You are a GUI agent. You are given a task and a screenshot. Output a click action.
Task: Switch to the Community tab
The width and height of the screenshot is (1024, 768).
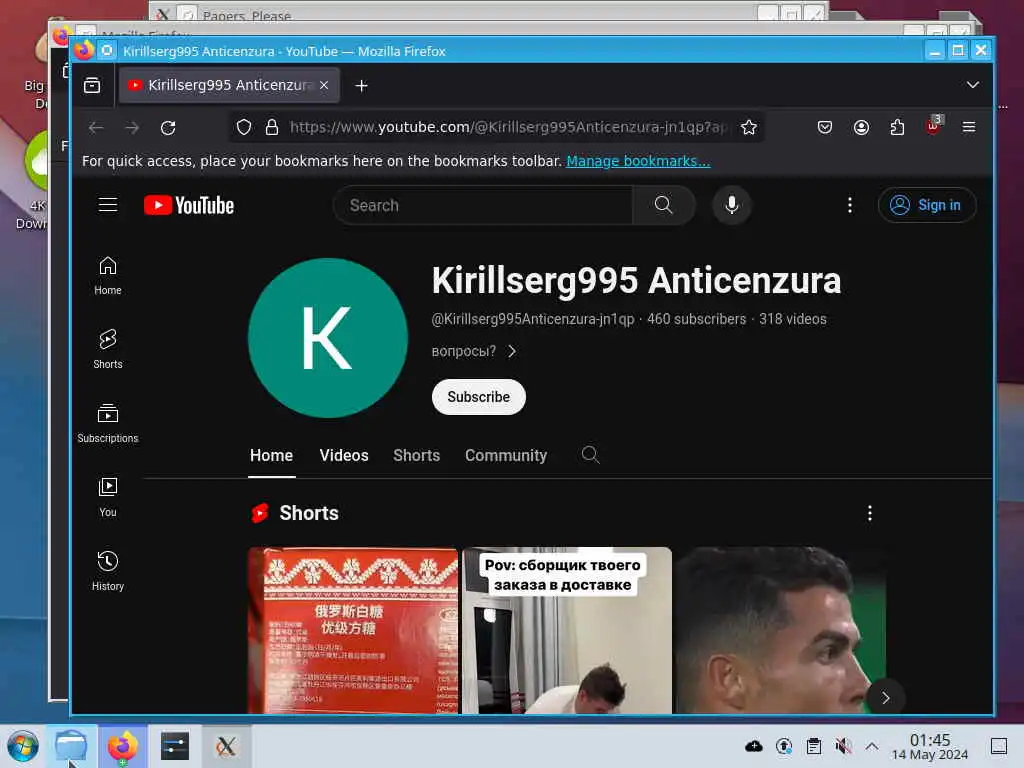[x=505, y=455]
